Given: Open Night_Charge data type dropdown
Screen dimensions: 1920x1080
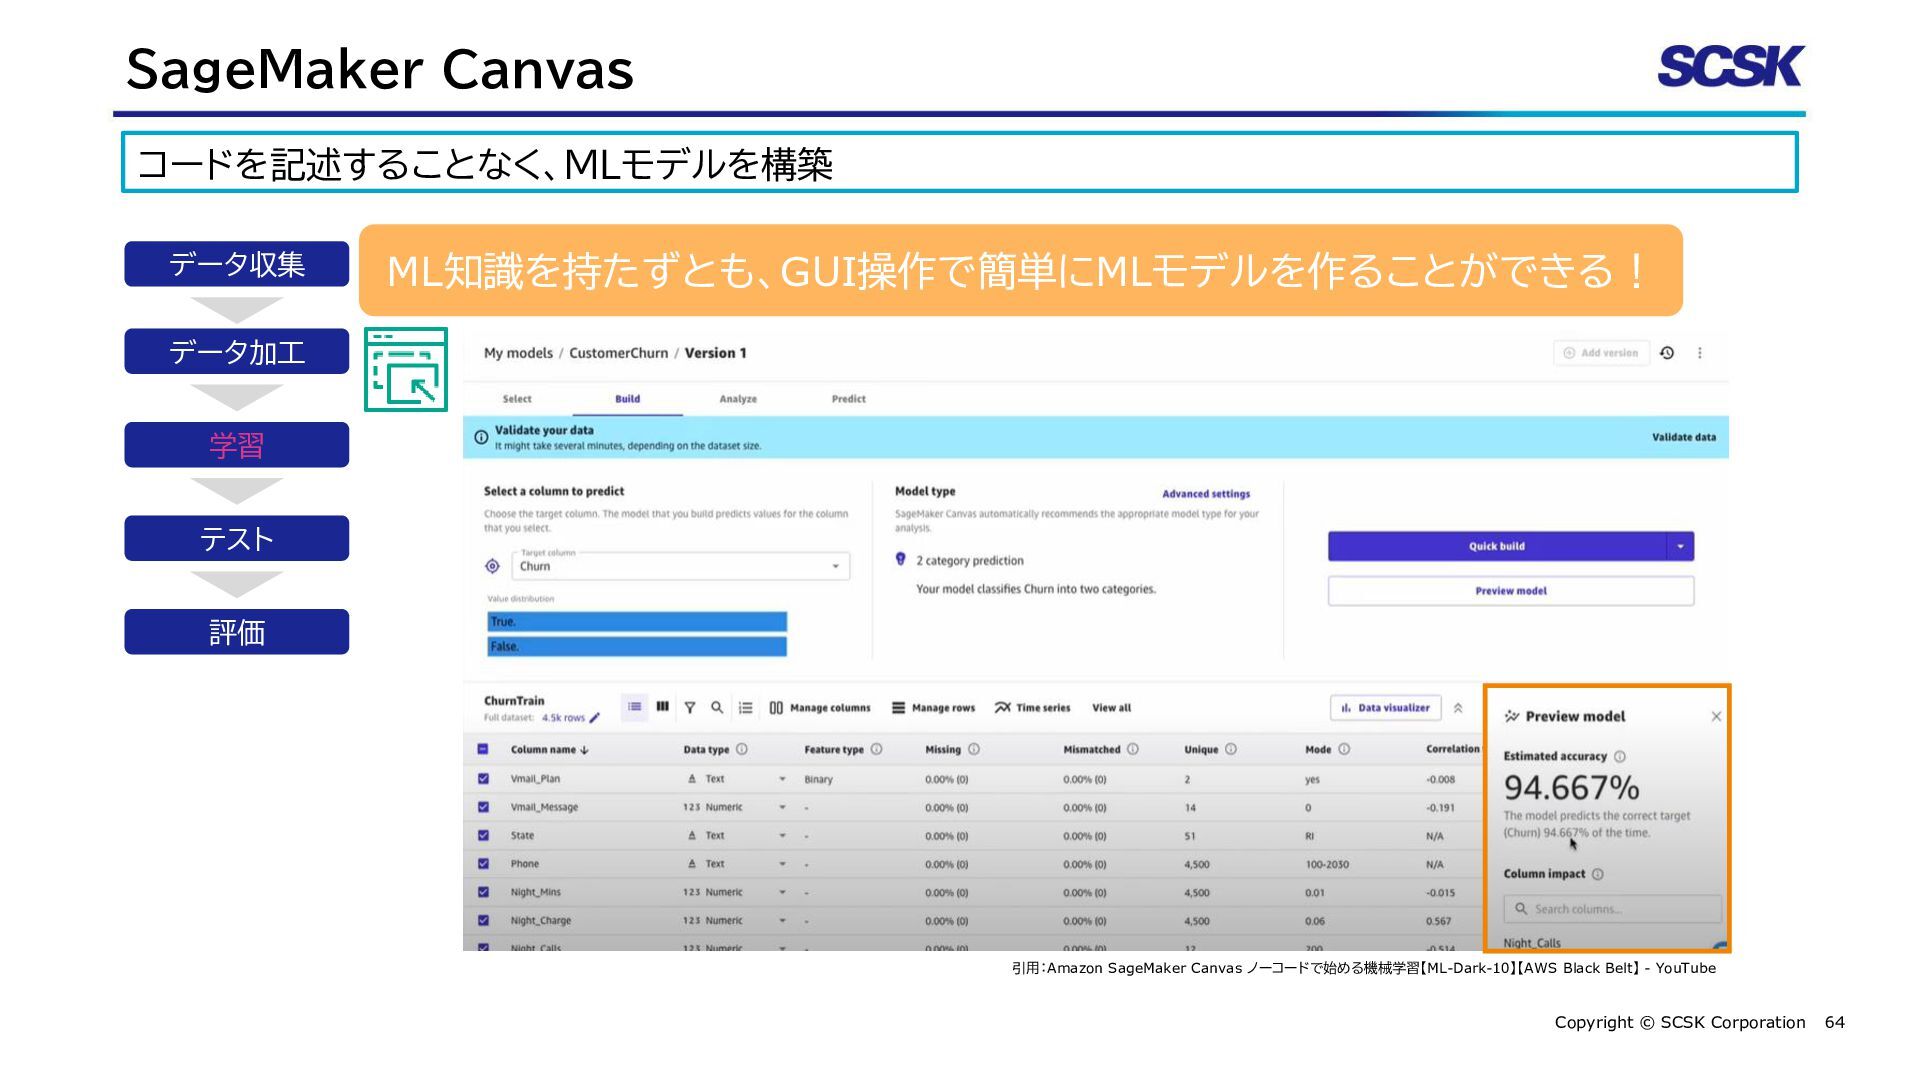Looking at the screenshot, I should point(782,920).
